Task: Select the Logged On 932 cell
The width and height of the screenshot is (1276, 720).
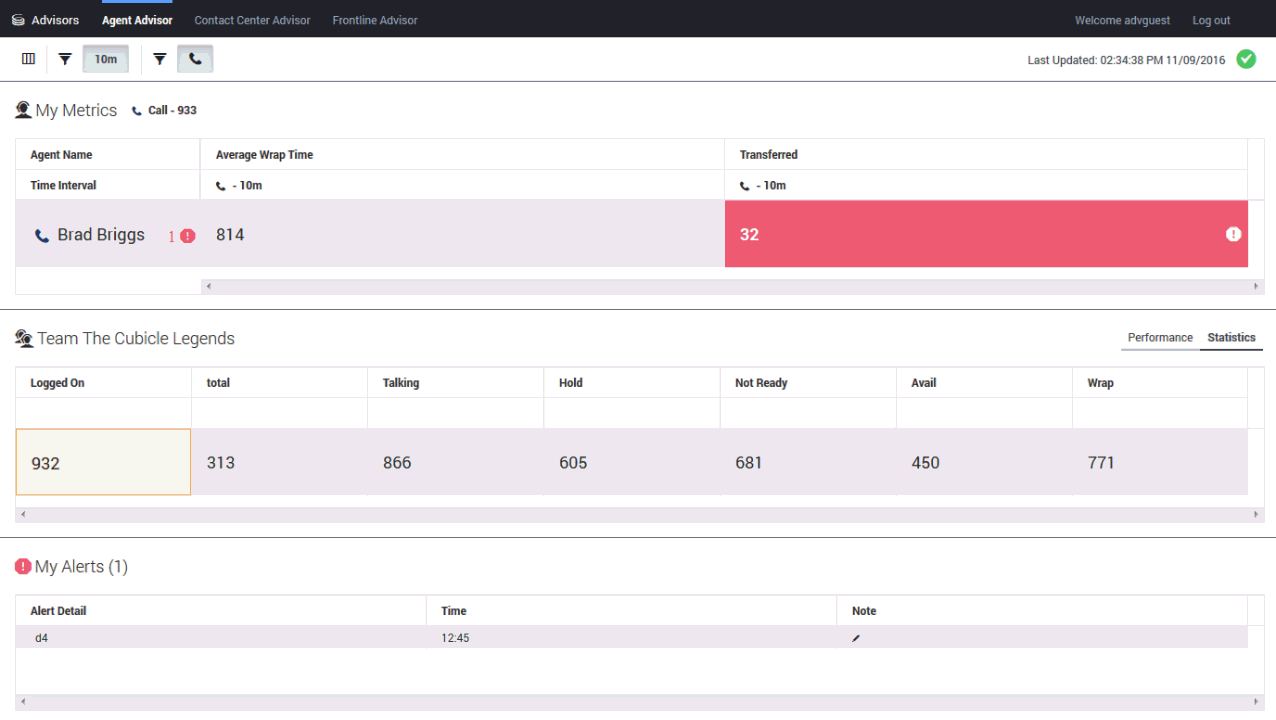Action: [x=103, y=462]
